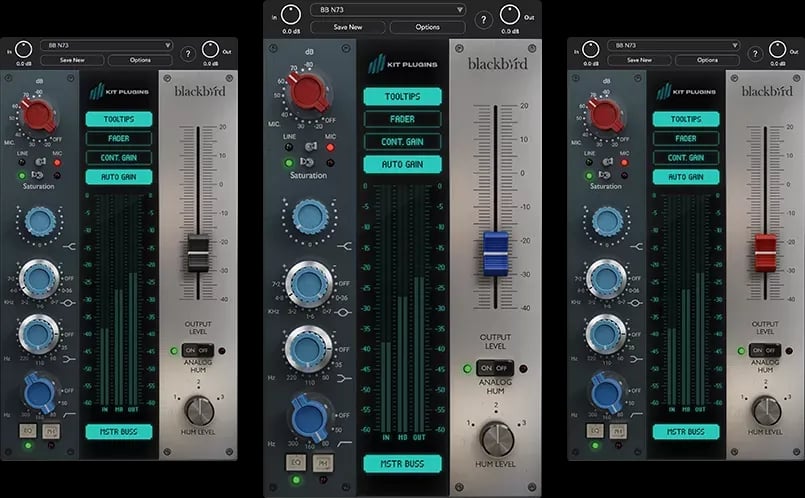Click Tooltips on right plugin
The height and width of the screenshot is (498, 805).
point(686,119)
